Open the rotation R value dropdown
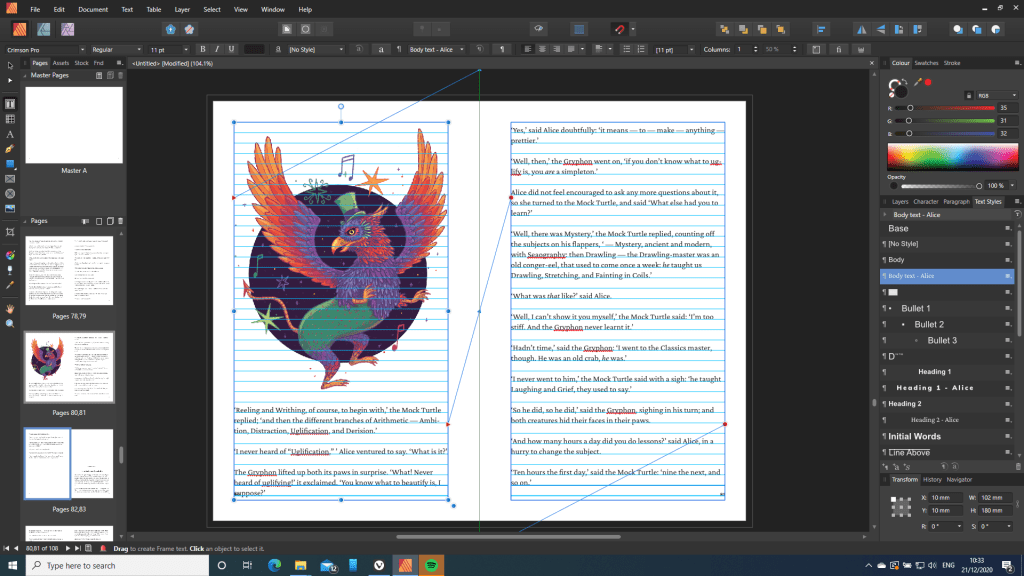1024x576 pixels. (x=959, y=526)
